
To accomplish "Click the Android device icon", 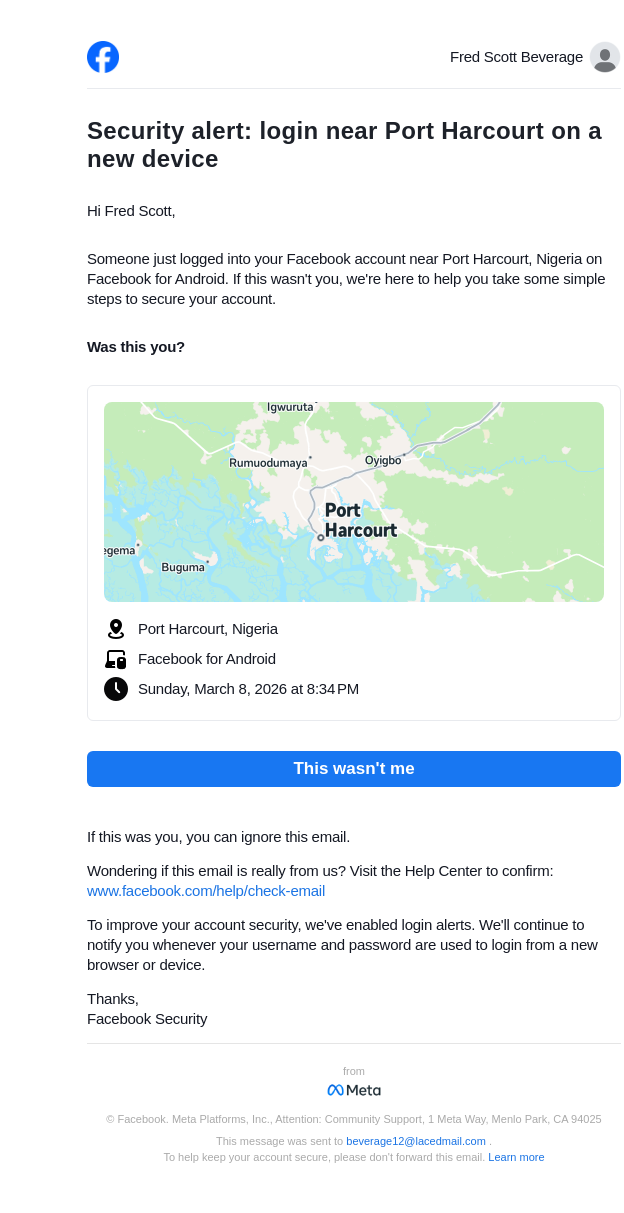I will (116, 659).
